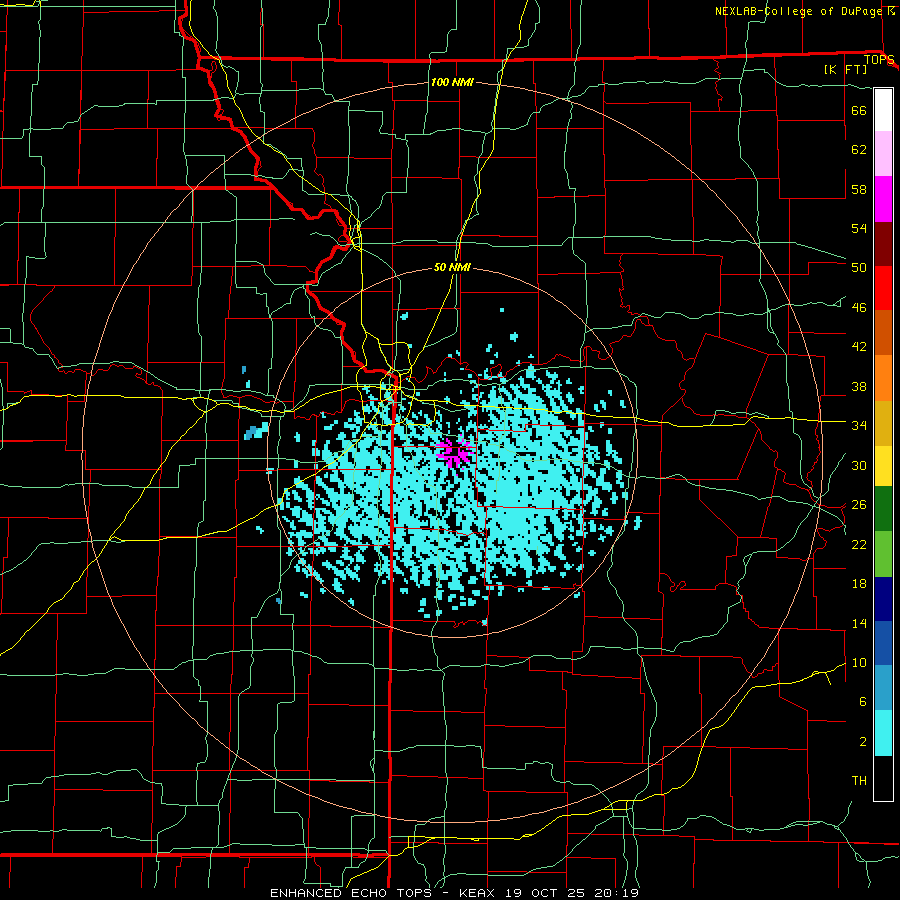Click the cyan 10 kft legend swatch
Image resolution: width=900 pixels, height=900 pixels.
tap(883, 733)
